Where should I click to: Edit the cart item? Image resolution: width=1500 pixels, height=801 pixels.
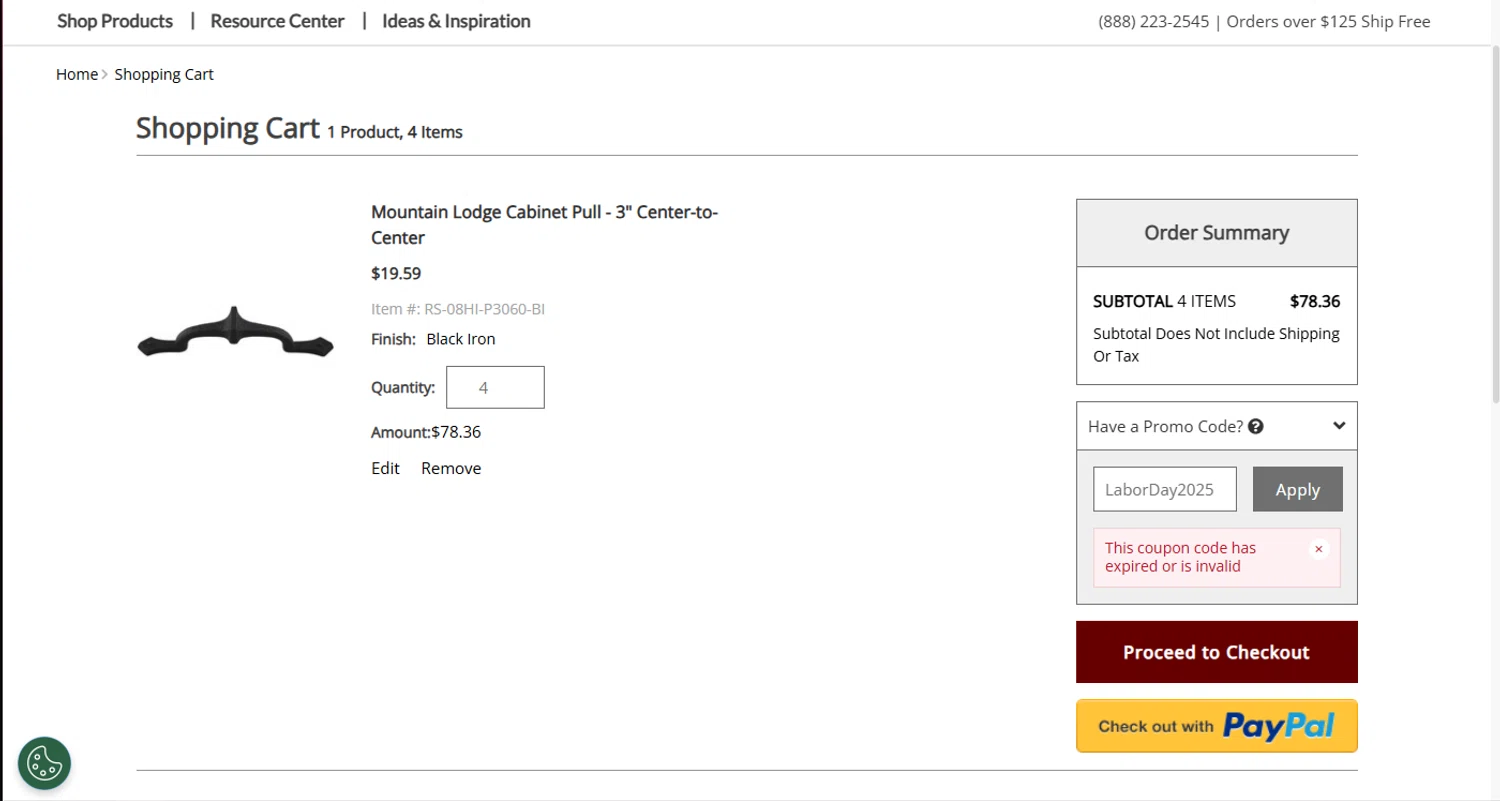coord(385,468)
